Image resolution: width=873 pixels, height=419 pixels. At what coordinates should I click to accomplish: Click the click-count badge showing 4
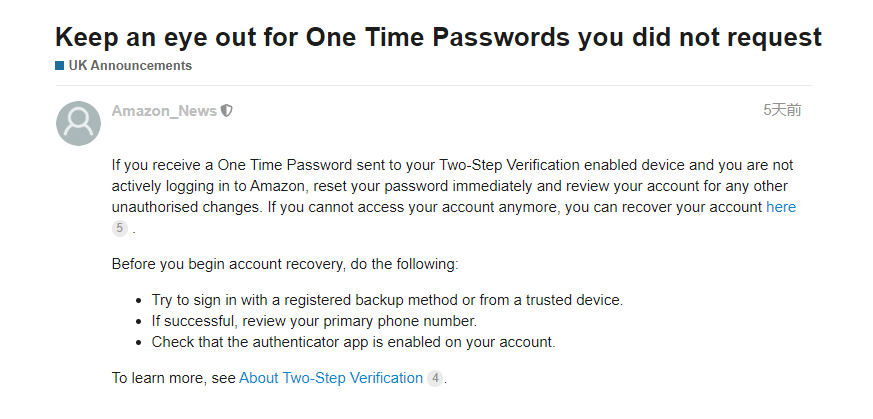[x=434, y=378]
